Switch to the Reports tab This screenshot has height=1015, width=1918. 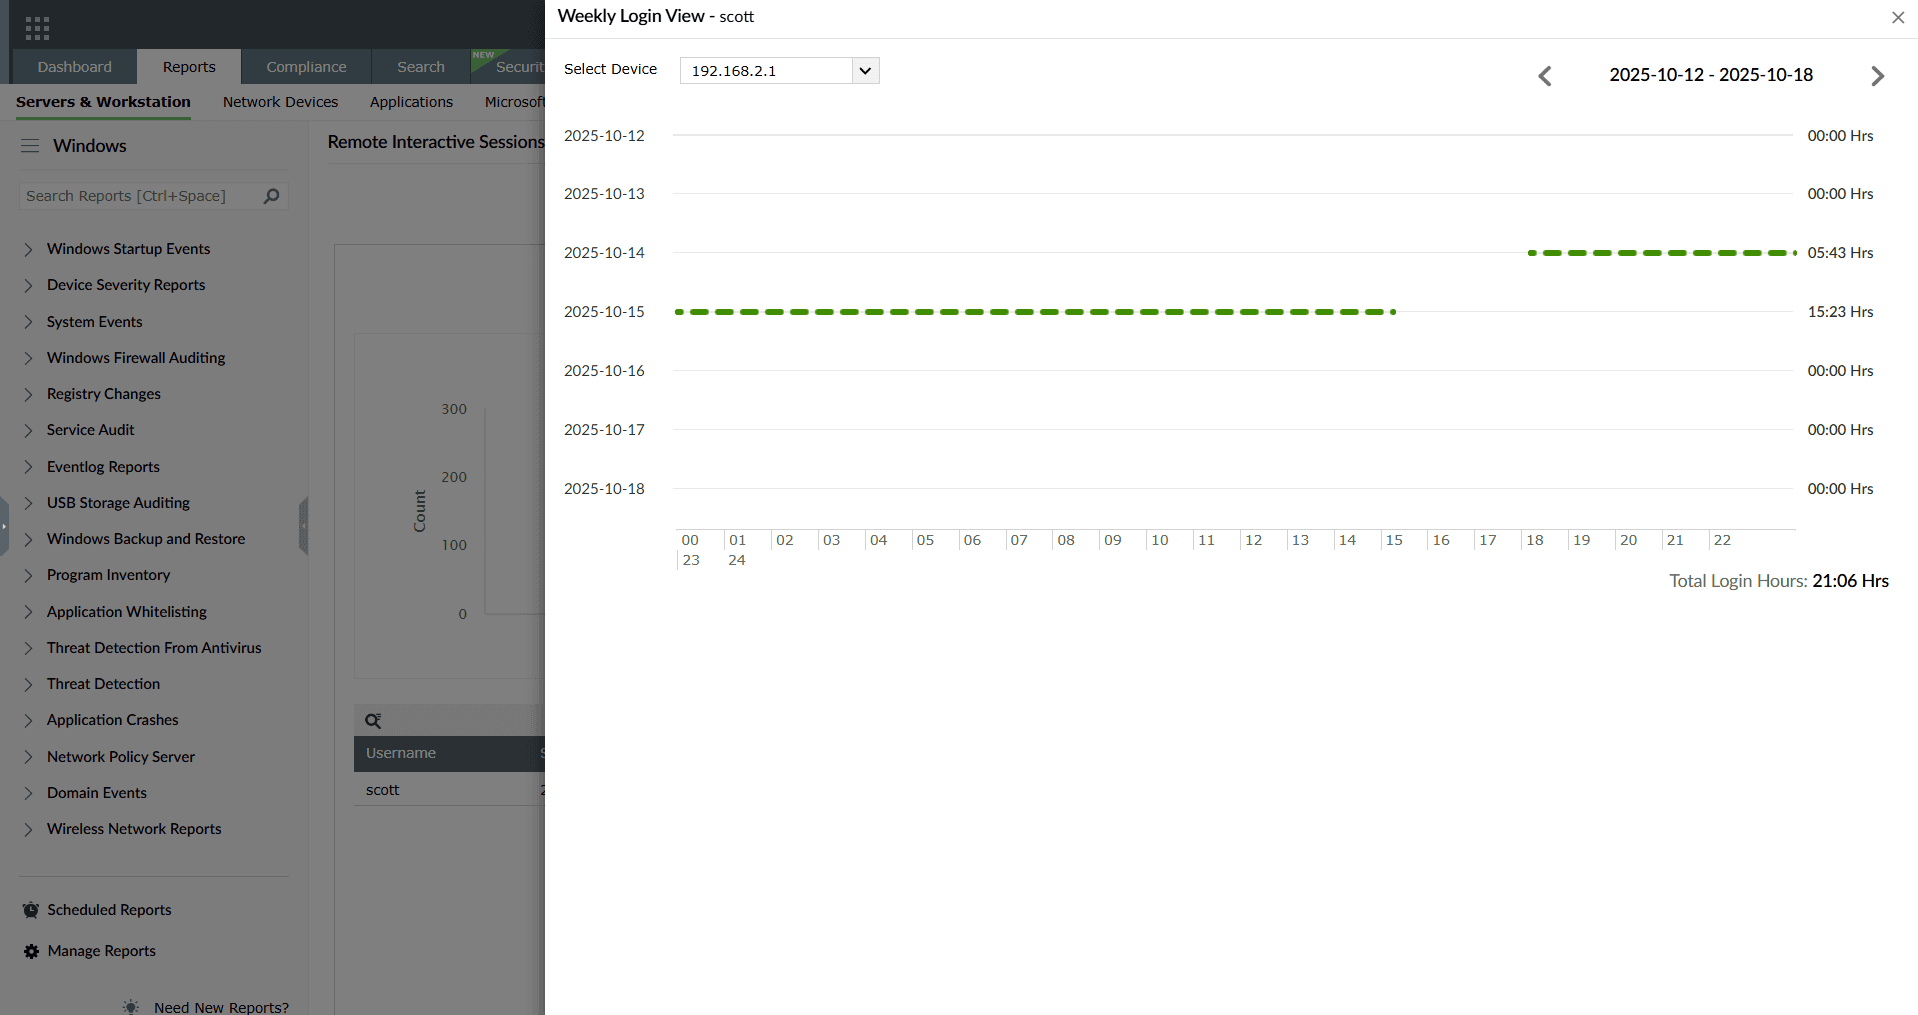[x=189, y=67]
